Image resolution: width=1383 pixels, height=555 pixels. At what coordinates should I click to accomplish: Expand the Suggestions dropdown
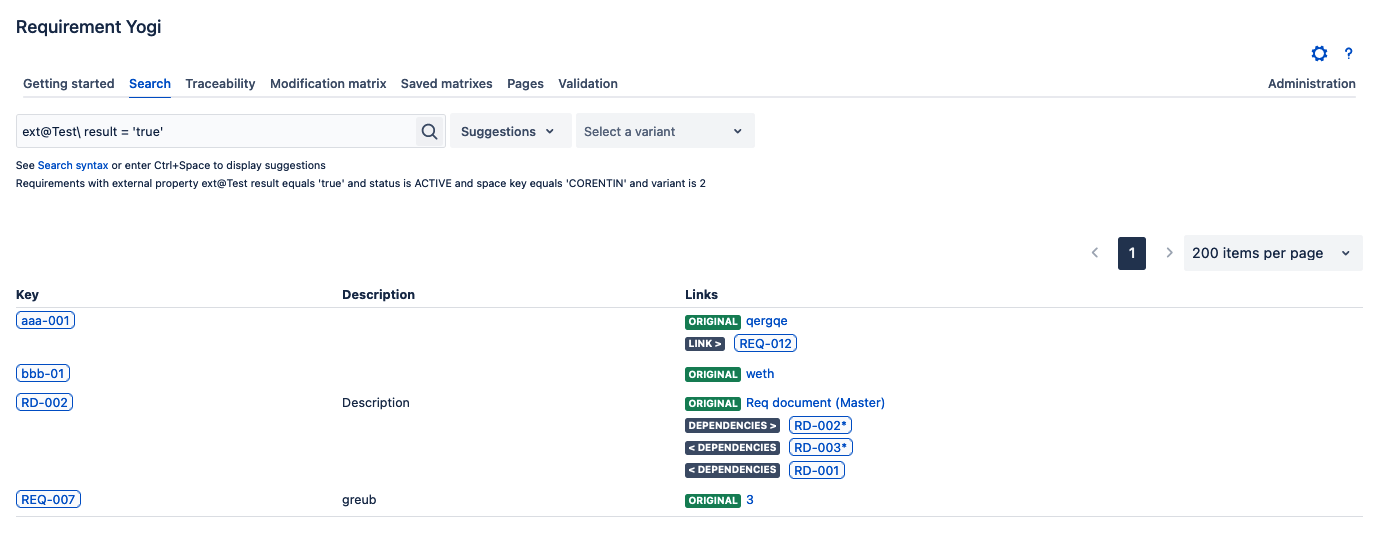tap(510, 131)
